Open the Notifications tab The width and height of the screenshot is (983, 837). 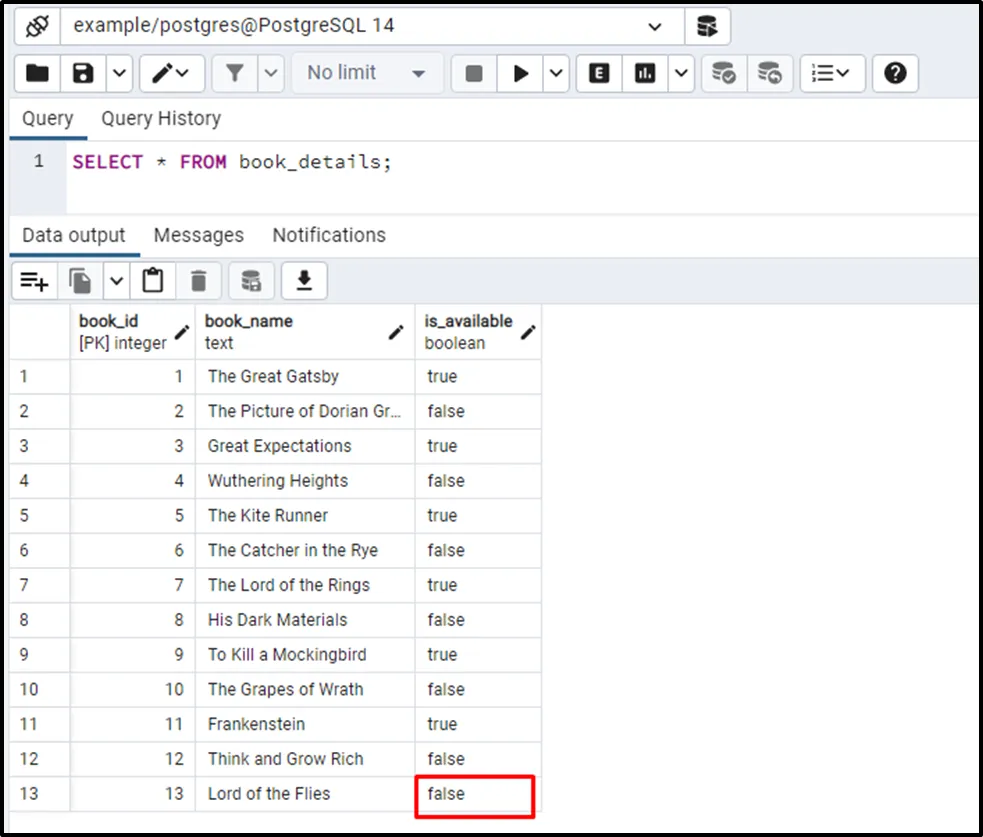[329, 235]
